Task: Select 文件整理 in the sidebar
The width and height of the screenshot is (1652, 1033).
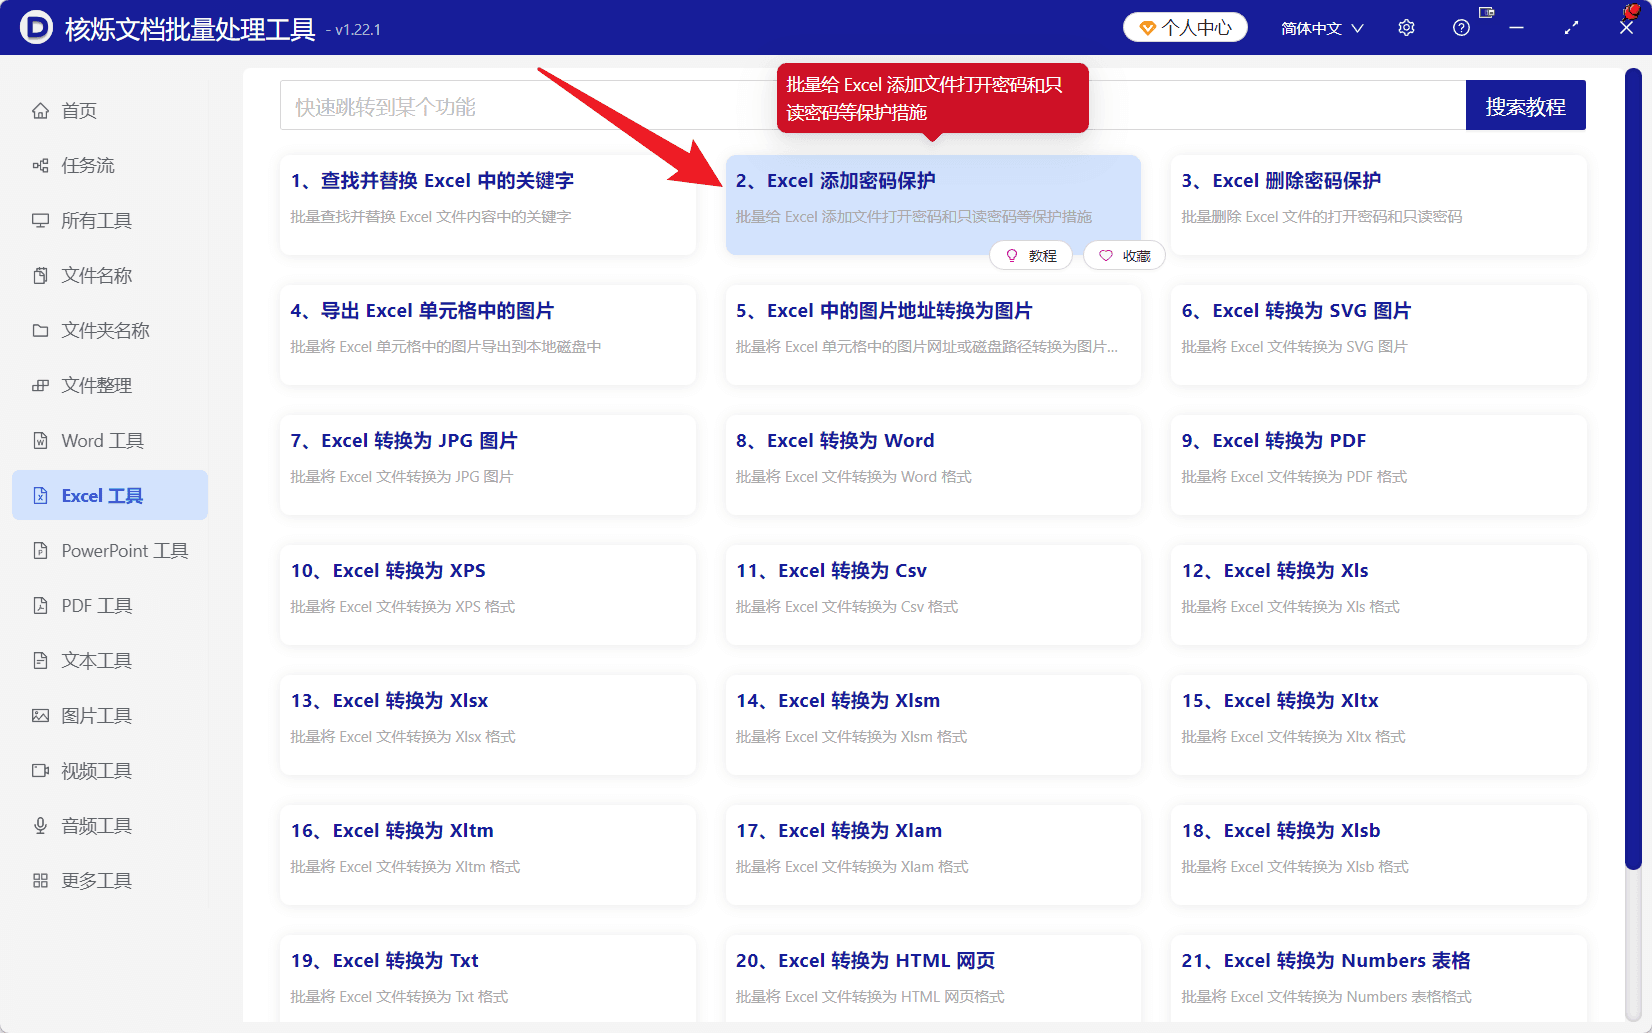Action: pos(110,386)
